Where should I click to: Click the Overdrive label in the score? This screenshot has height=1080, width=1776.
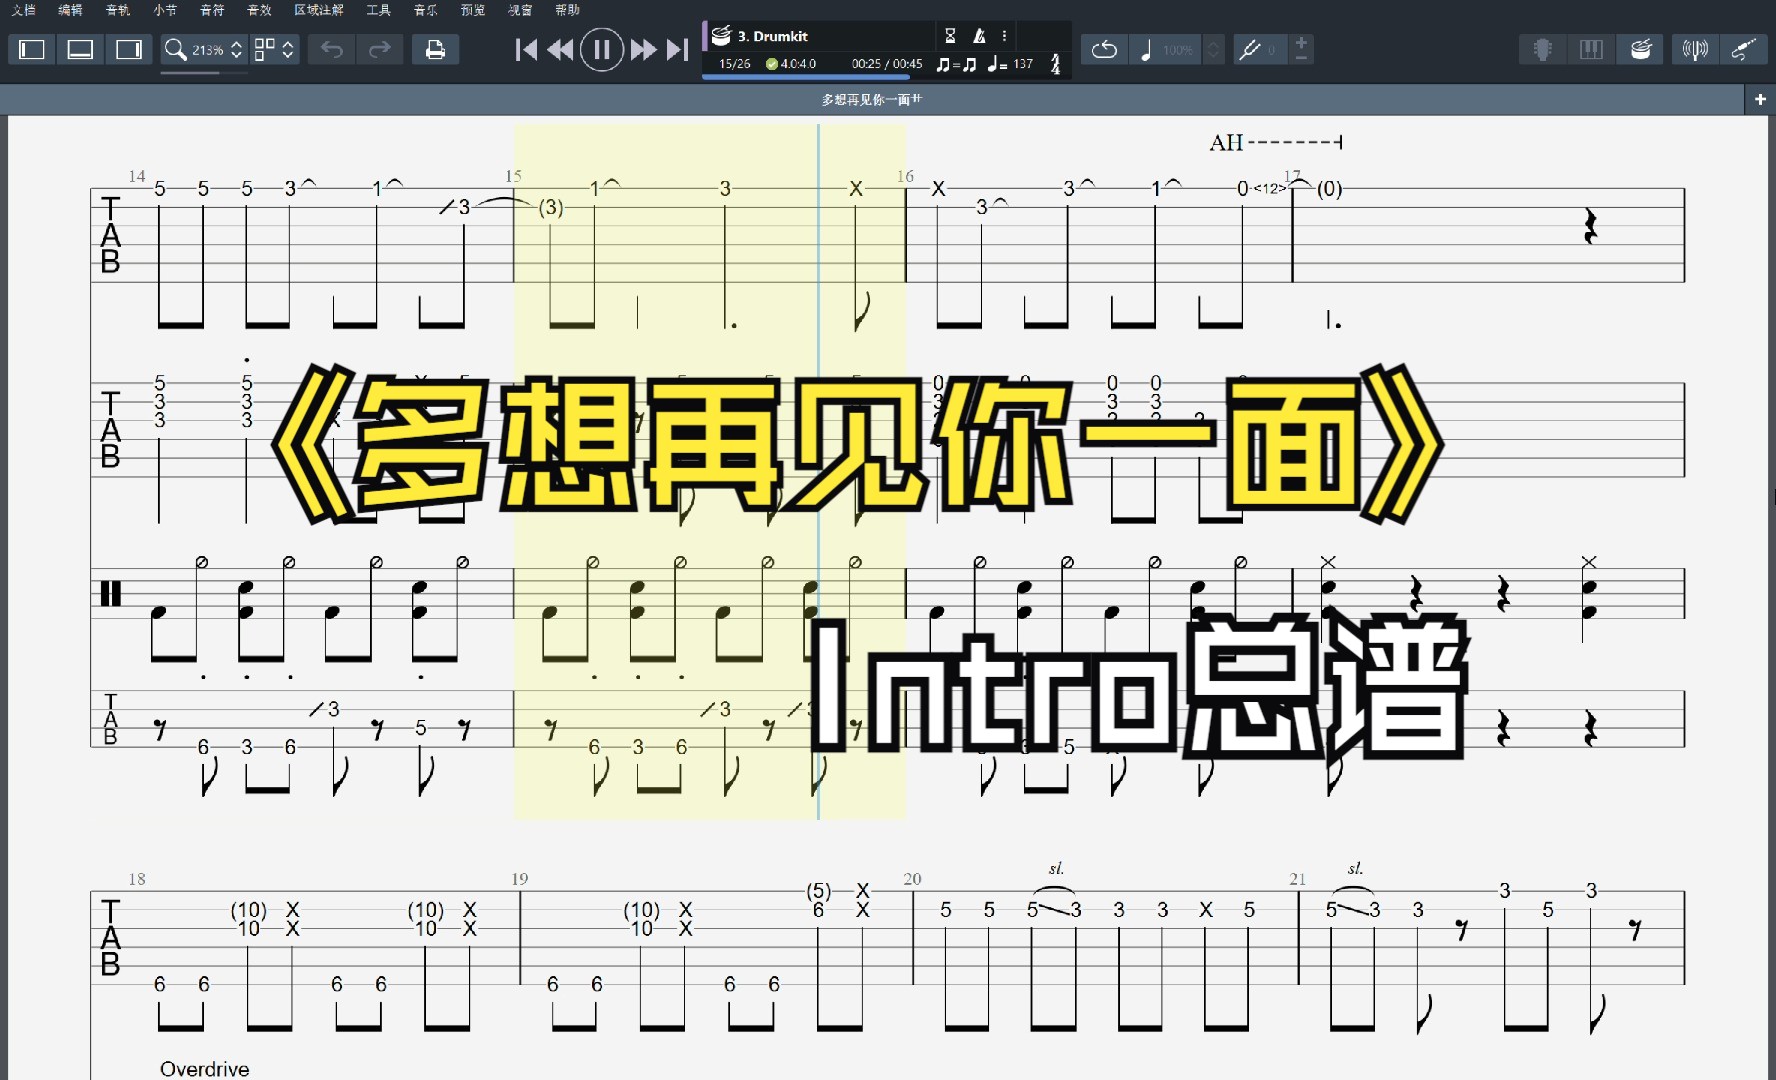coord(205,1069)
